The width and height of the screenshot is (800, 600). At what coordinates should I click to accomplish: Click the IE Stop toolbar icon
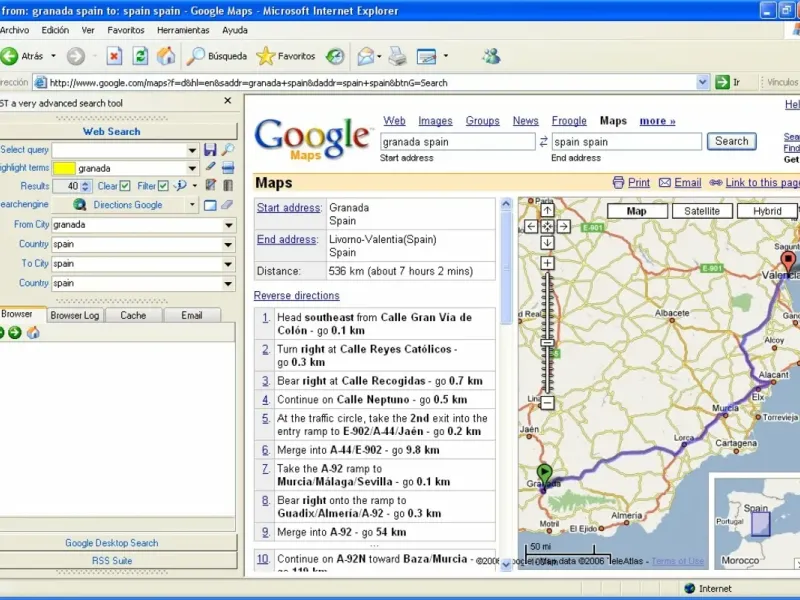pyautogui.click(x=114, y=56)
